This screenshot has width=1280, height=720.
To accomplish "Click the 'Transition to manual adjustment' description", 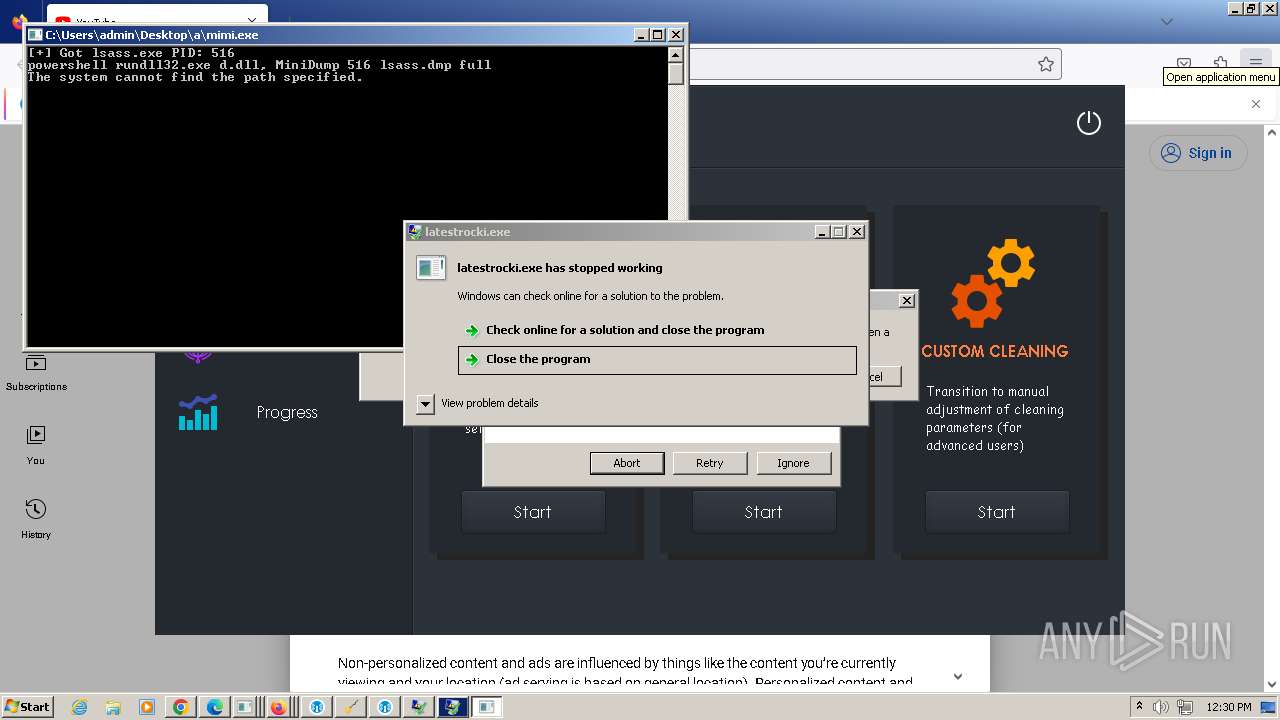I will click(x=995, y=418).
